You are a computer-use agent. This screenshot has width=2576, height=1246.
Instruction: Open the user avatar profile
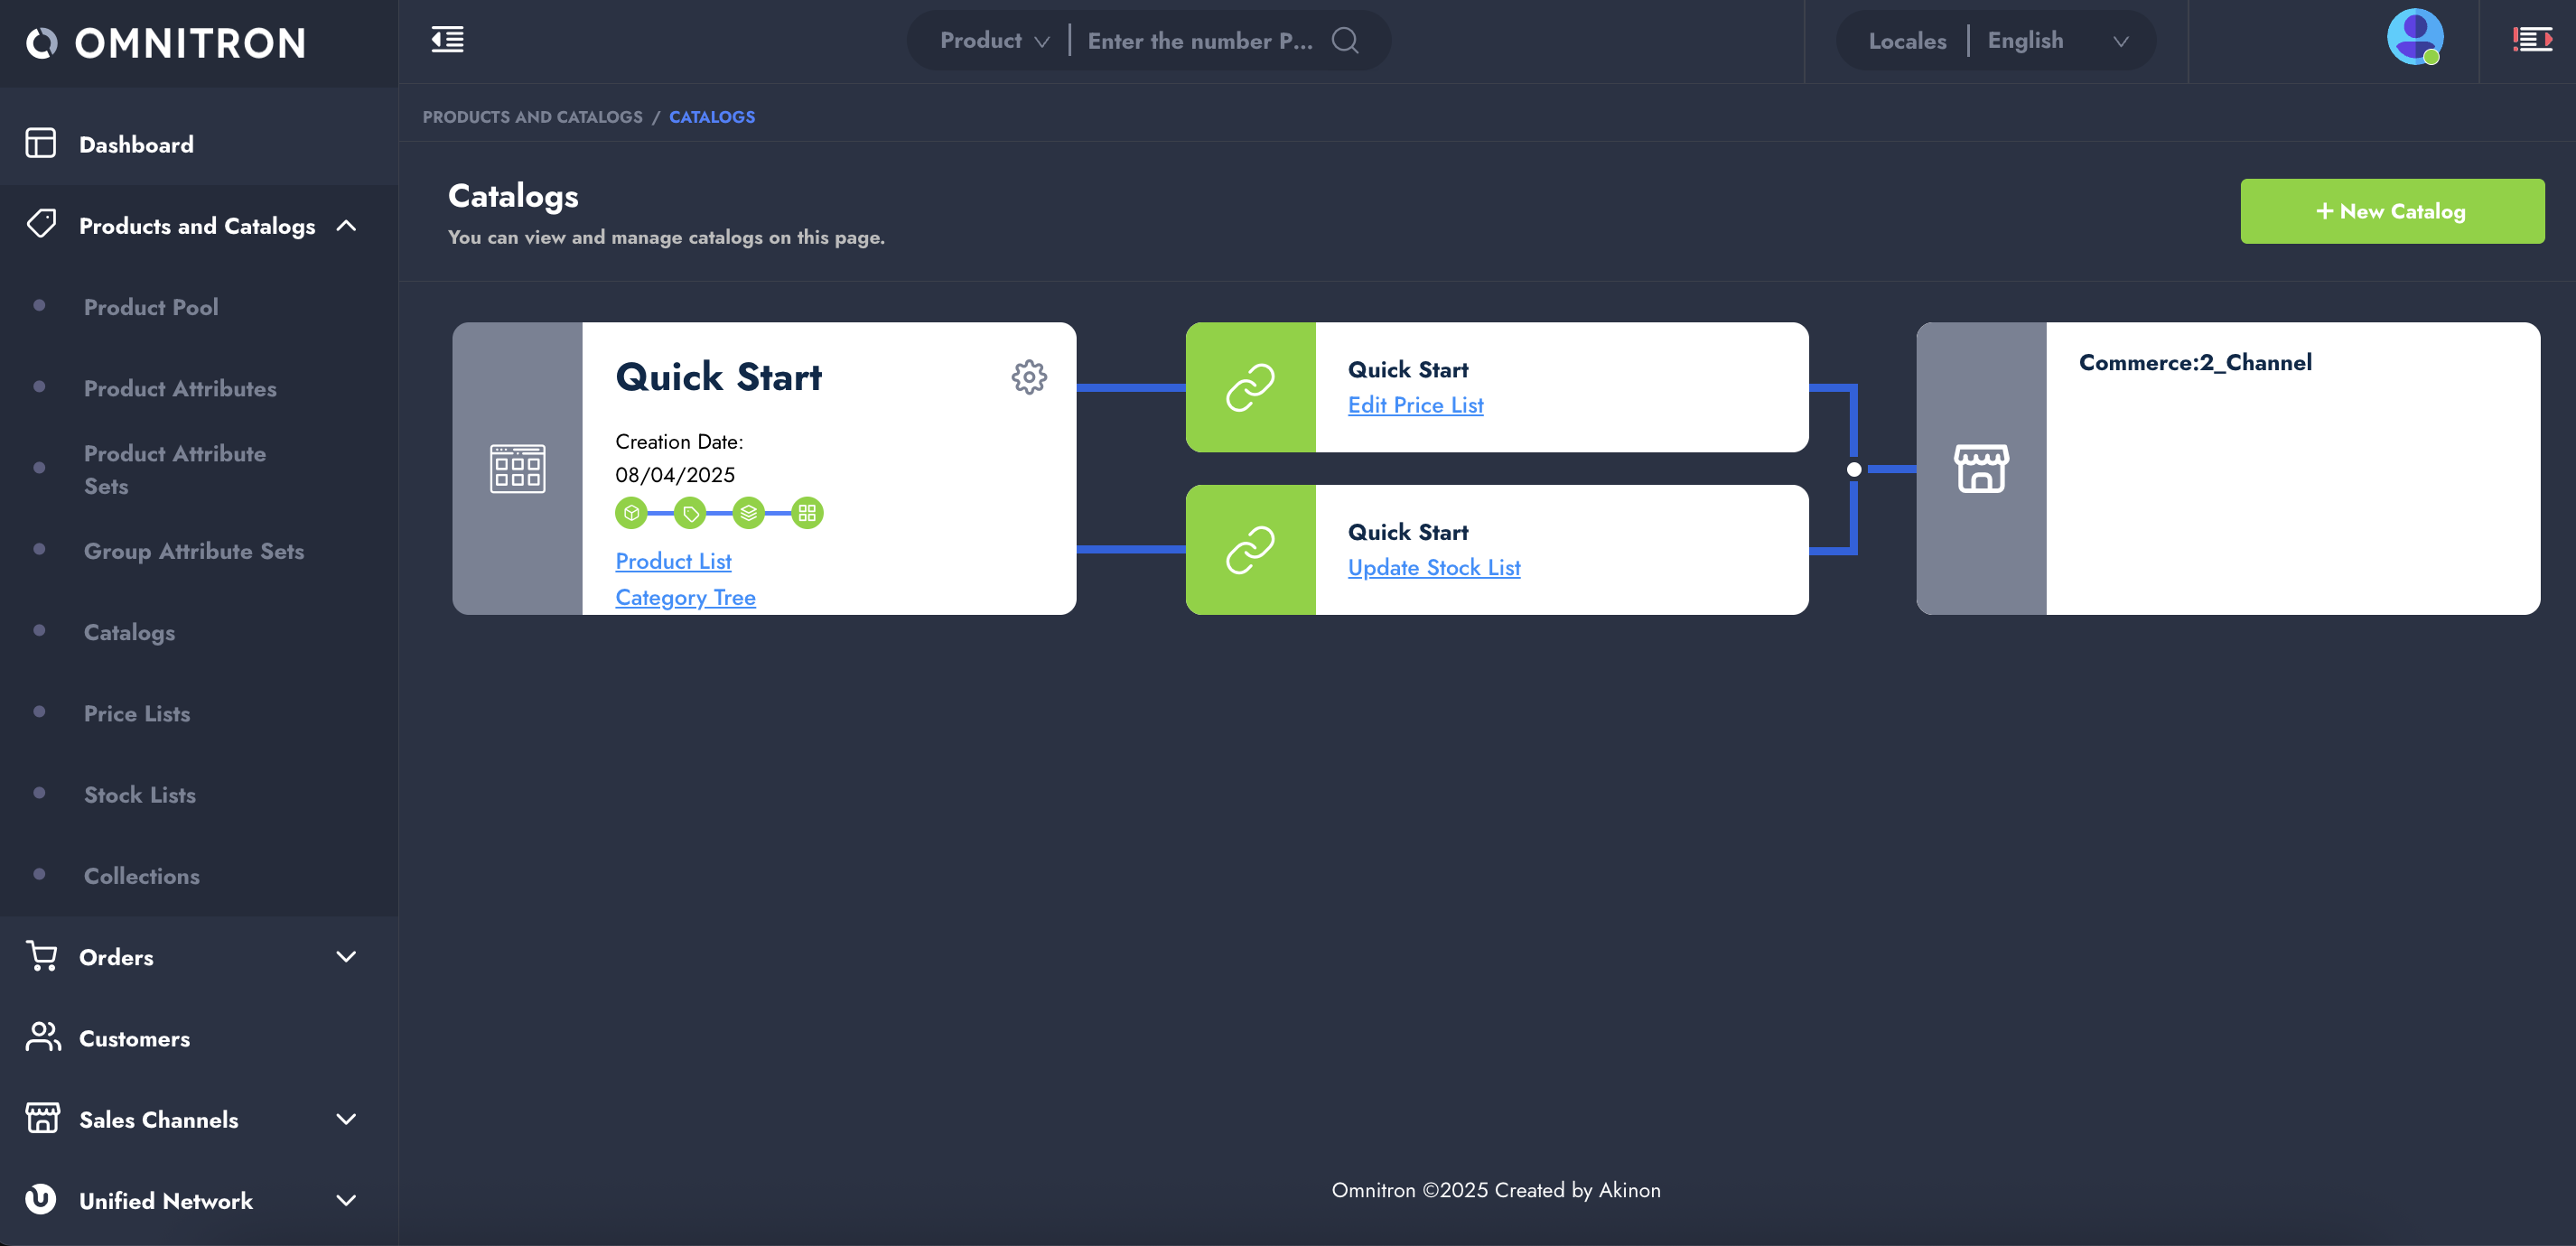2414,37
